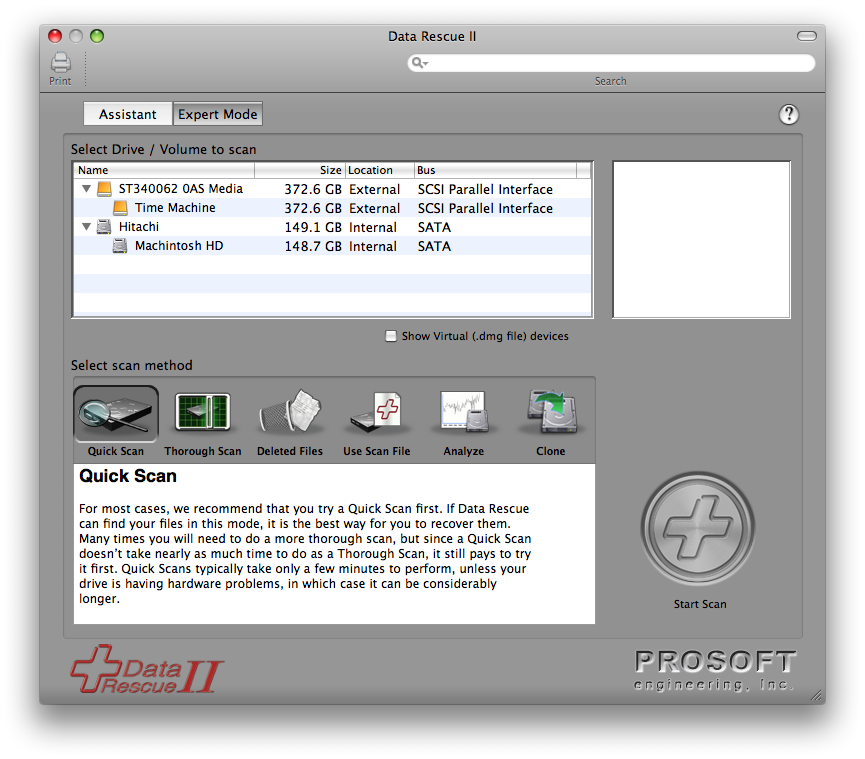Click the Hitachi hard disk icon
This screenshot has width=865, height=759.
click(104, 227)
